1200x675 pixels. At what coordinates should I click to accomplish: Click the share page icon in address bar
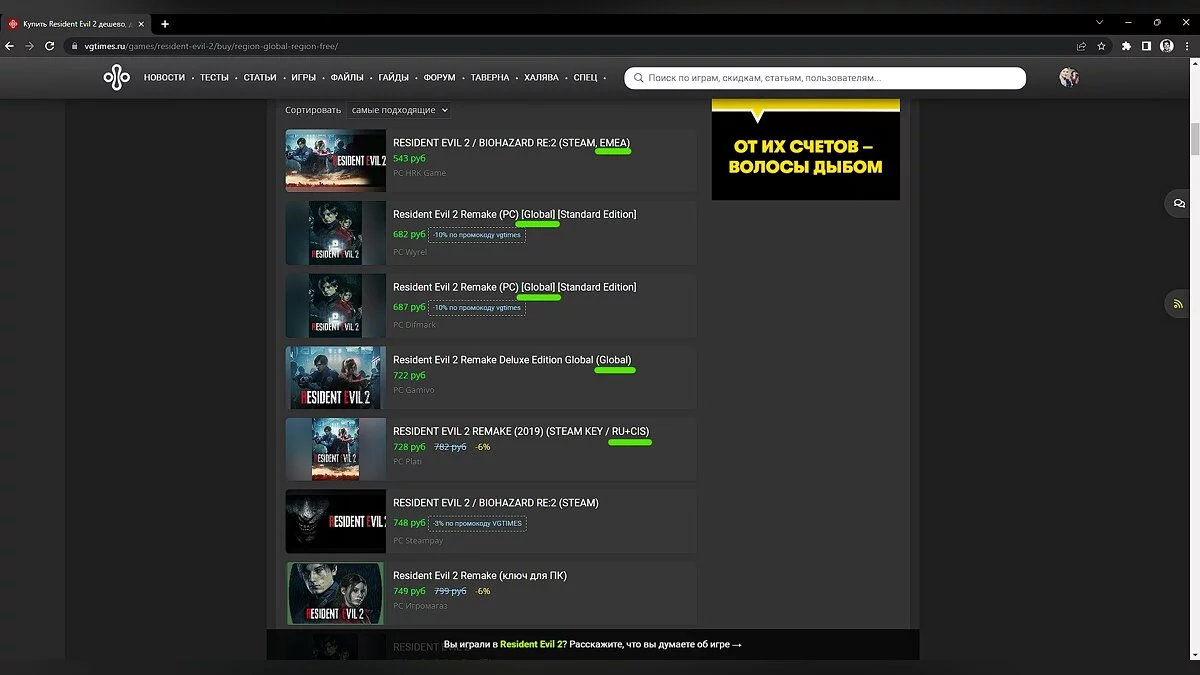point(1081,46)
